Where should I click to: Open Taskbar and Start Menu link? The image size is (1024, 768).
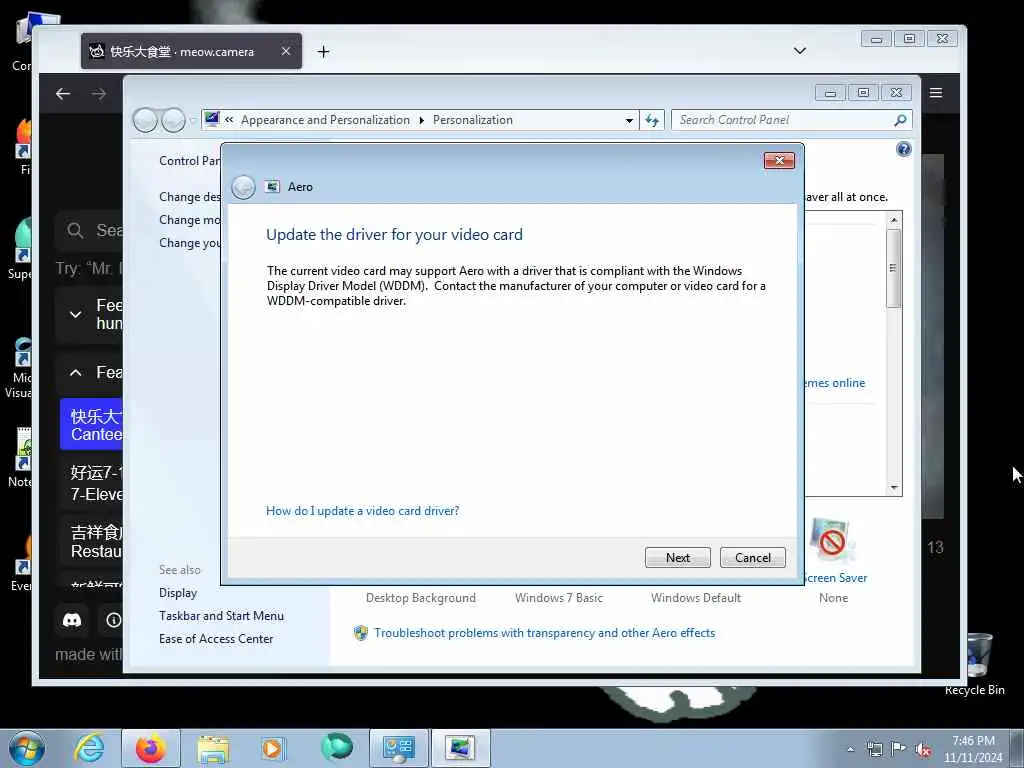pos(221,616)
